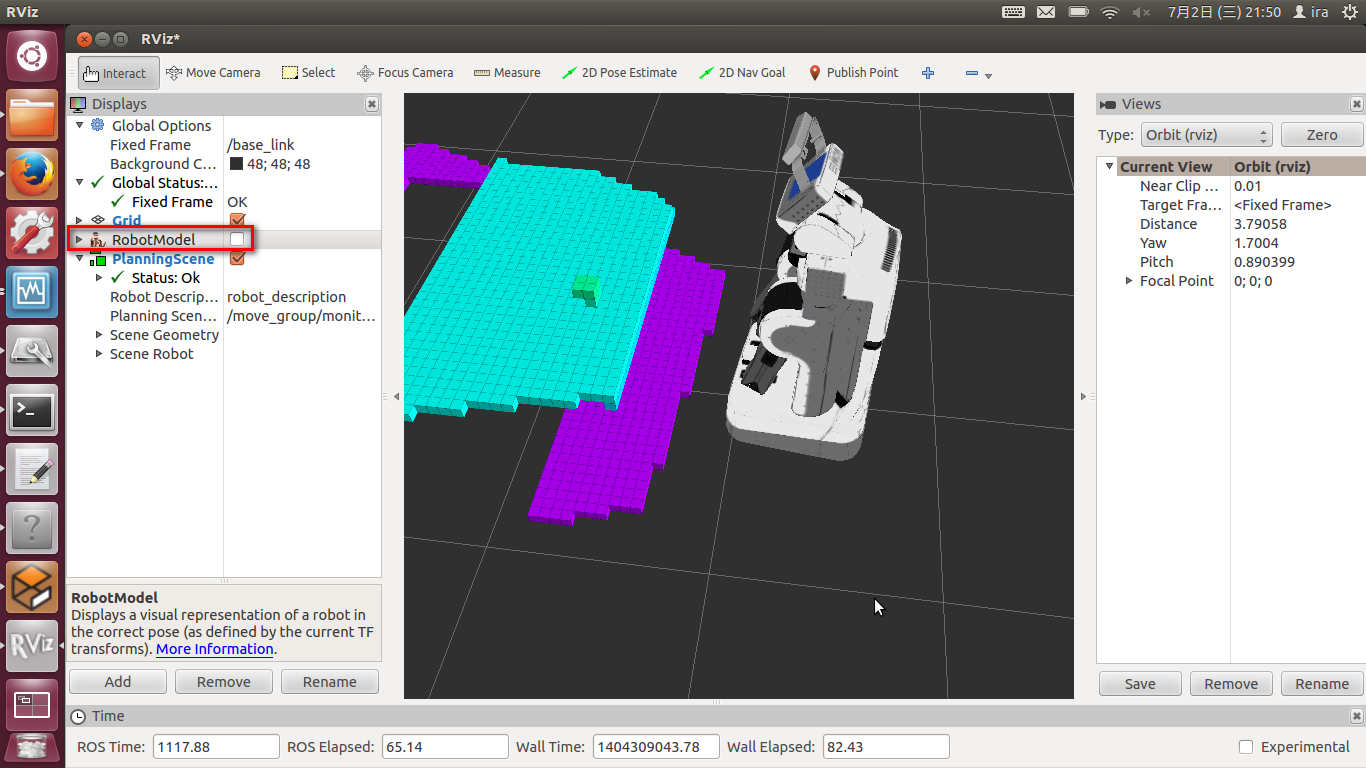
Task: Click Save in Views panel
Action: [x=1140, y=684]
